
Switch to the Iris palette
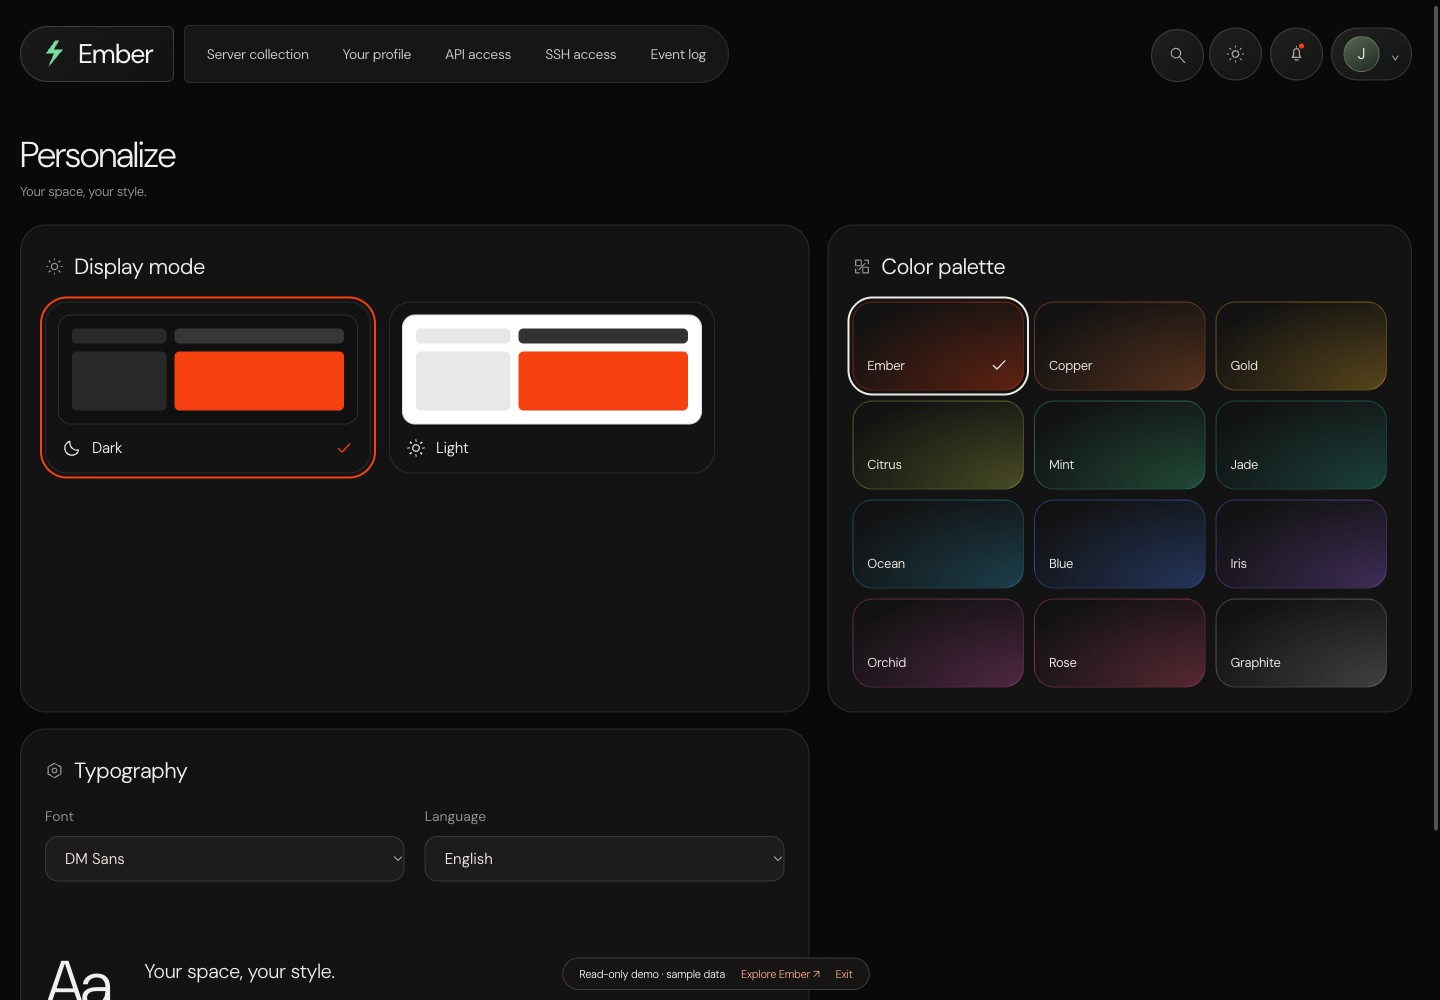coord(1301,544)
